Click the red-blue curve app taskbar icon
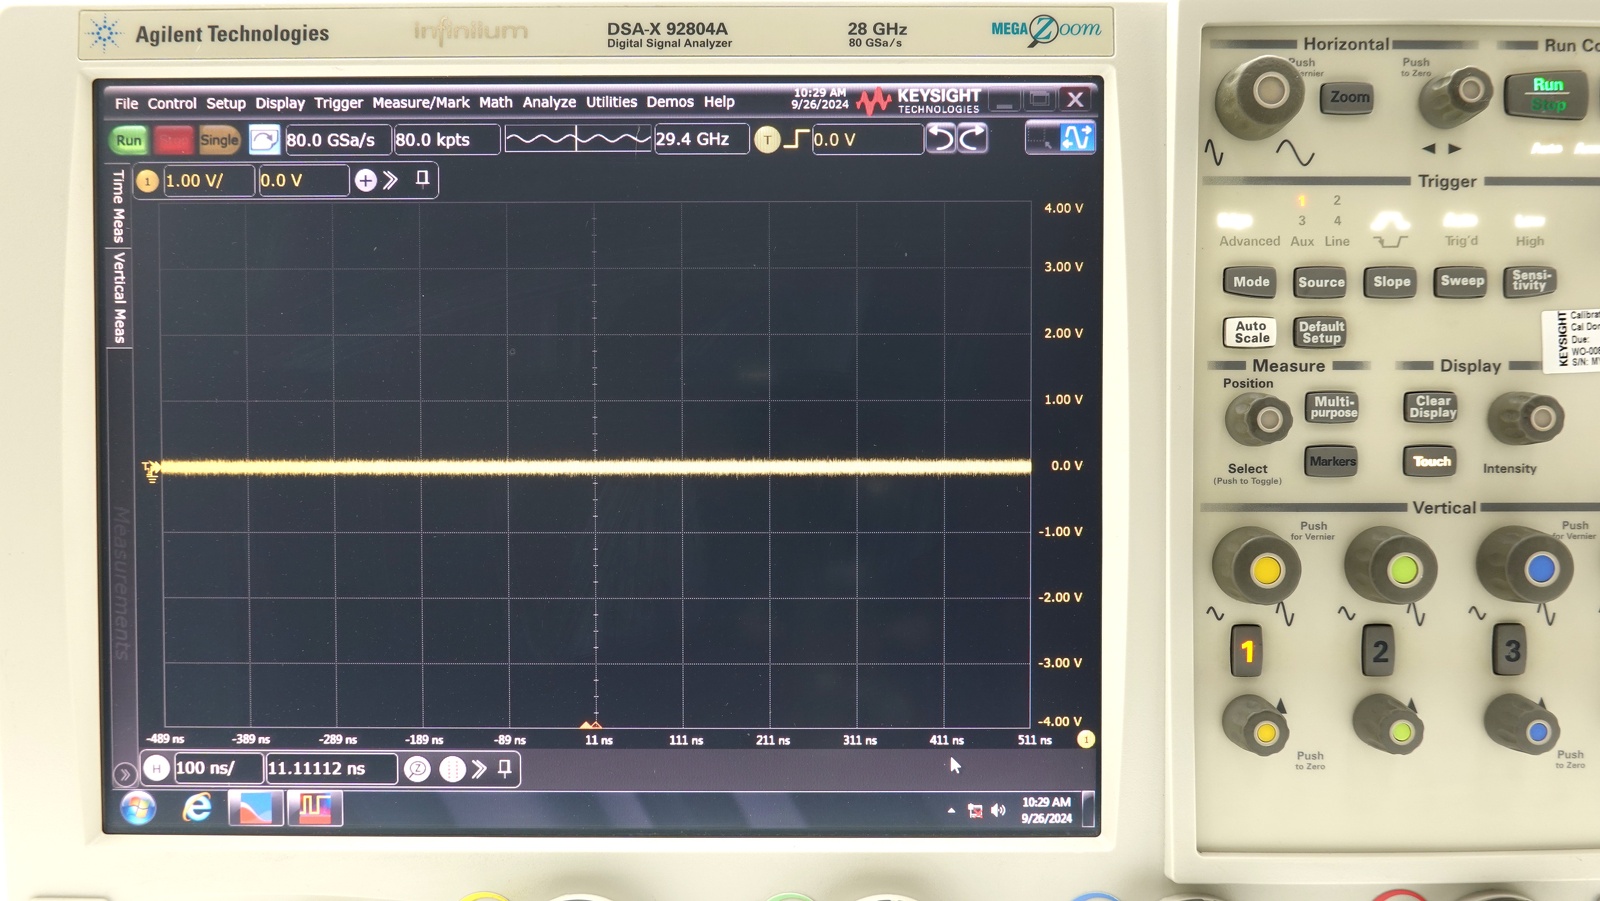 point(255,808)
